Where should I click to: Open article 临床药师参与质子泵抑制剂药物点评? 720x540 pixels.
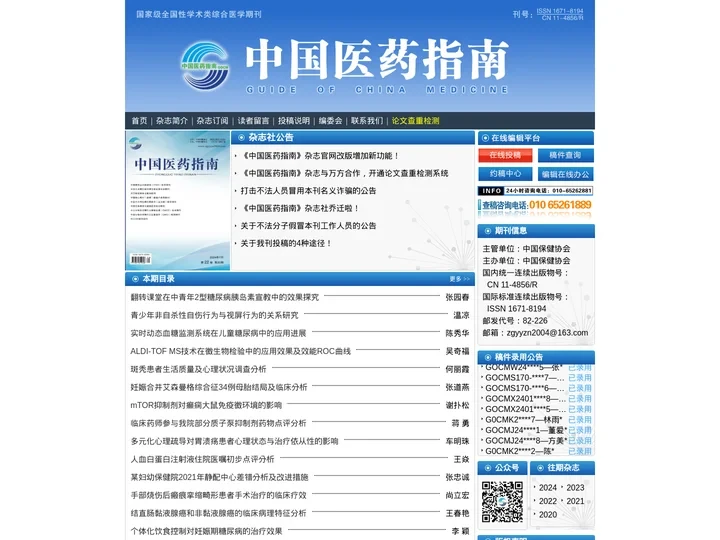click(x=218, y=423)
